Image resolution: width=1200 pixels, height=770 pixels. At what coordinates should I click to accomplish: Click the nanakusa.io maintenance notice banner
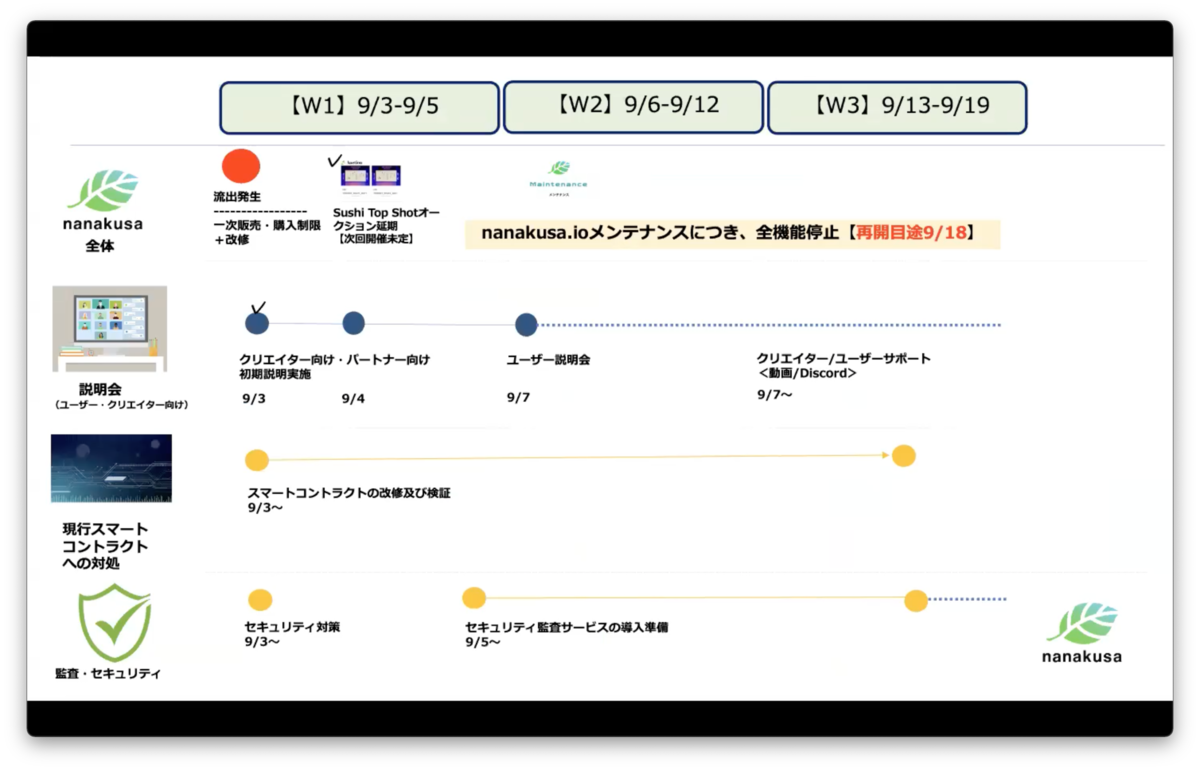tap(733, 233)
